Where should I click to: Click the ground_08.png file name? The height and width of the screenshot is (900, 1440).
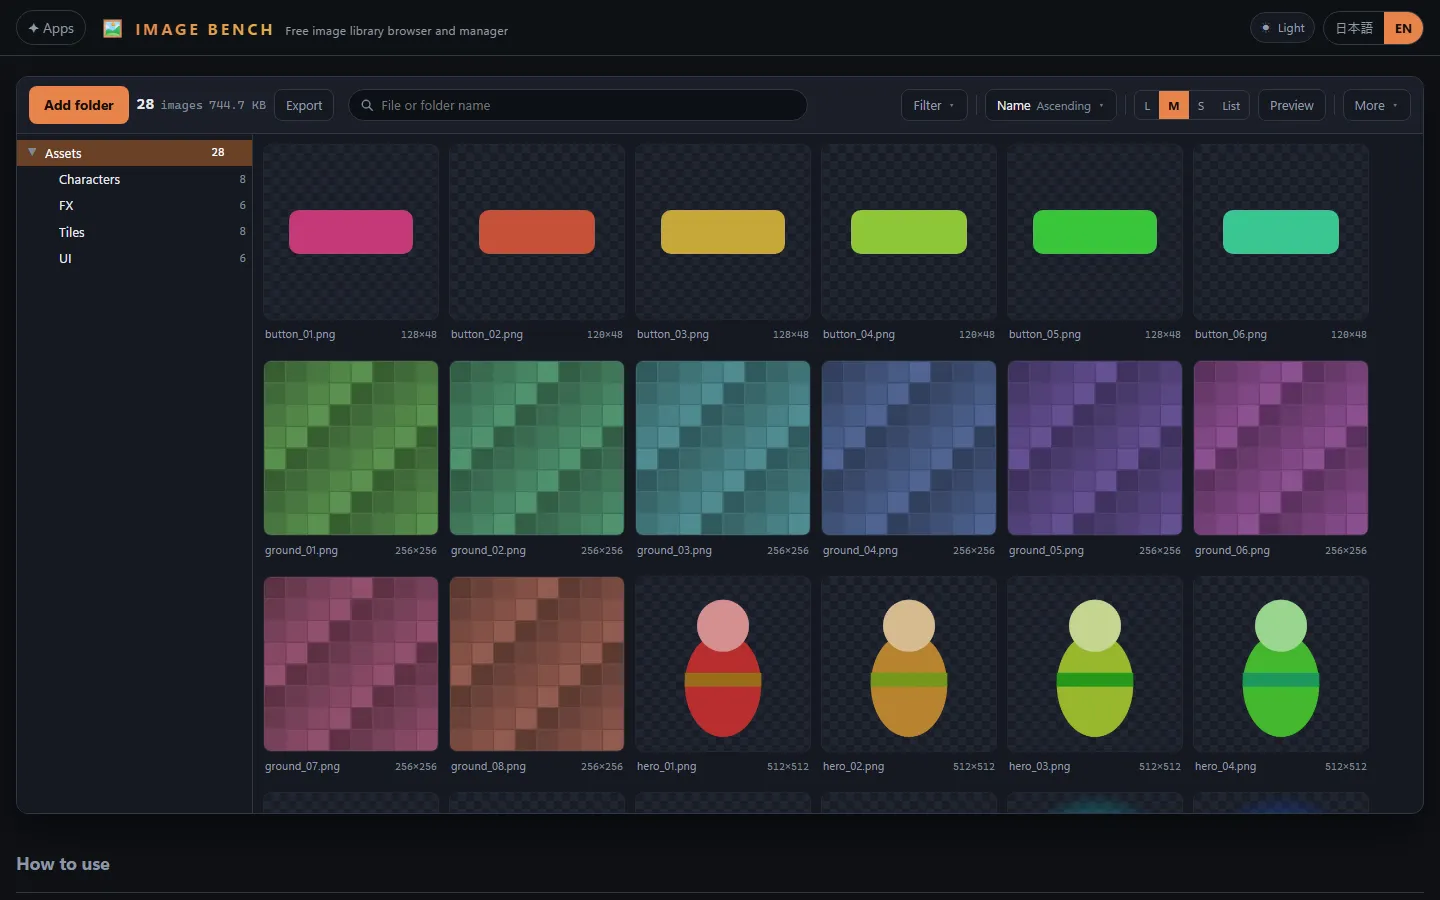tap(488, 766)
